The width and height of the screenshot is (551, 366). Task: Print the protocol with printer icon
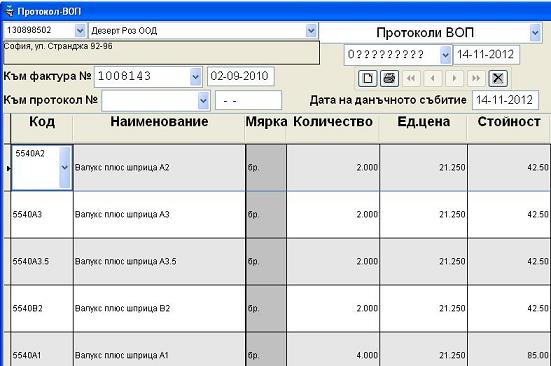coord(389,78)
